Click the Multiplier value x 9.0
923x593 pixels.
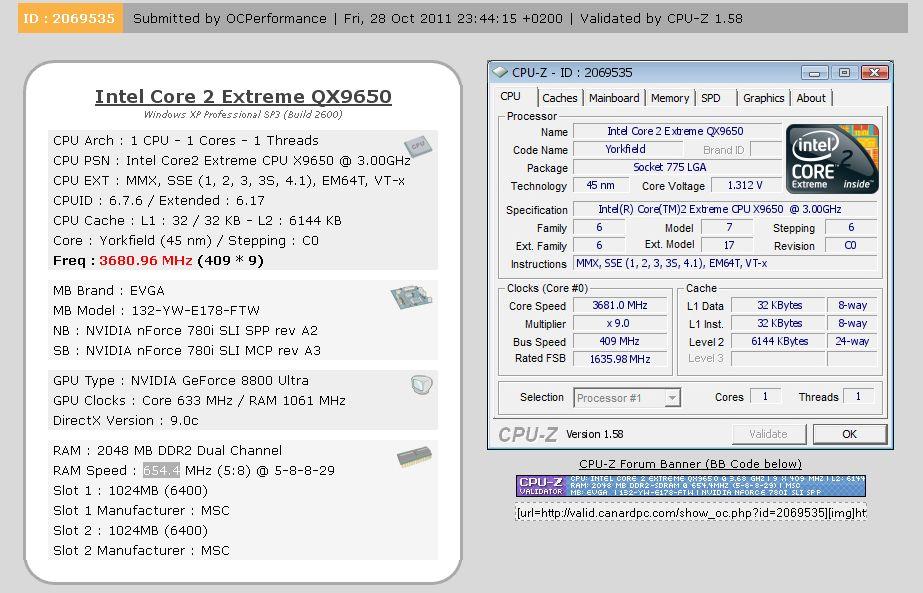(620, 323)
